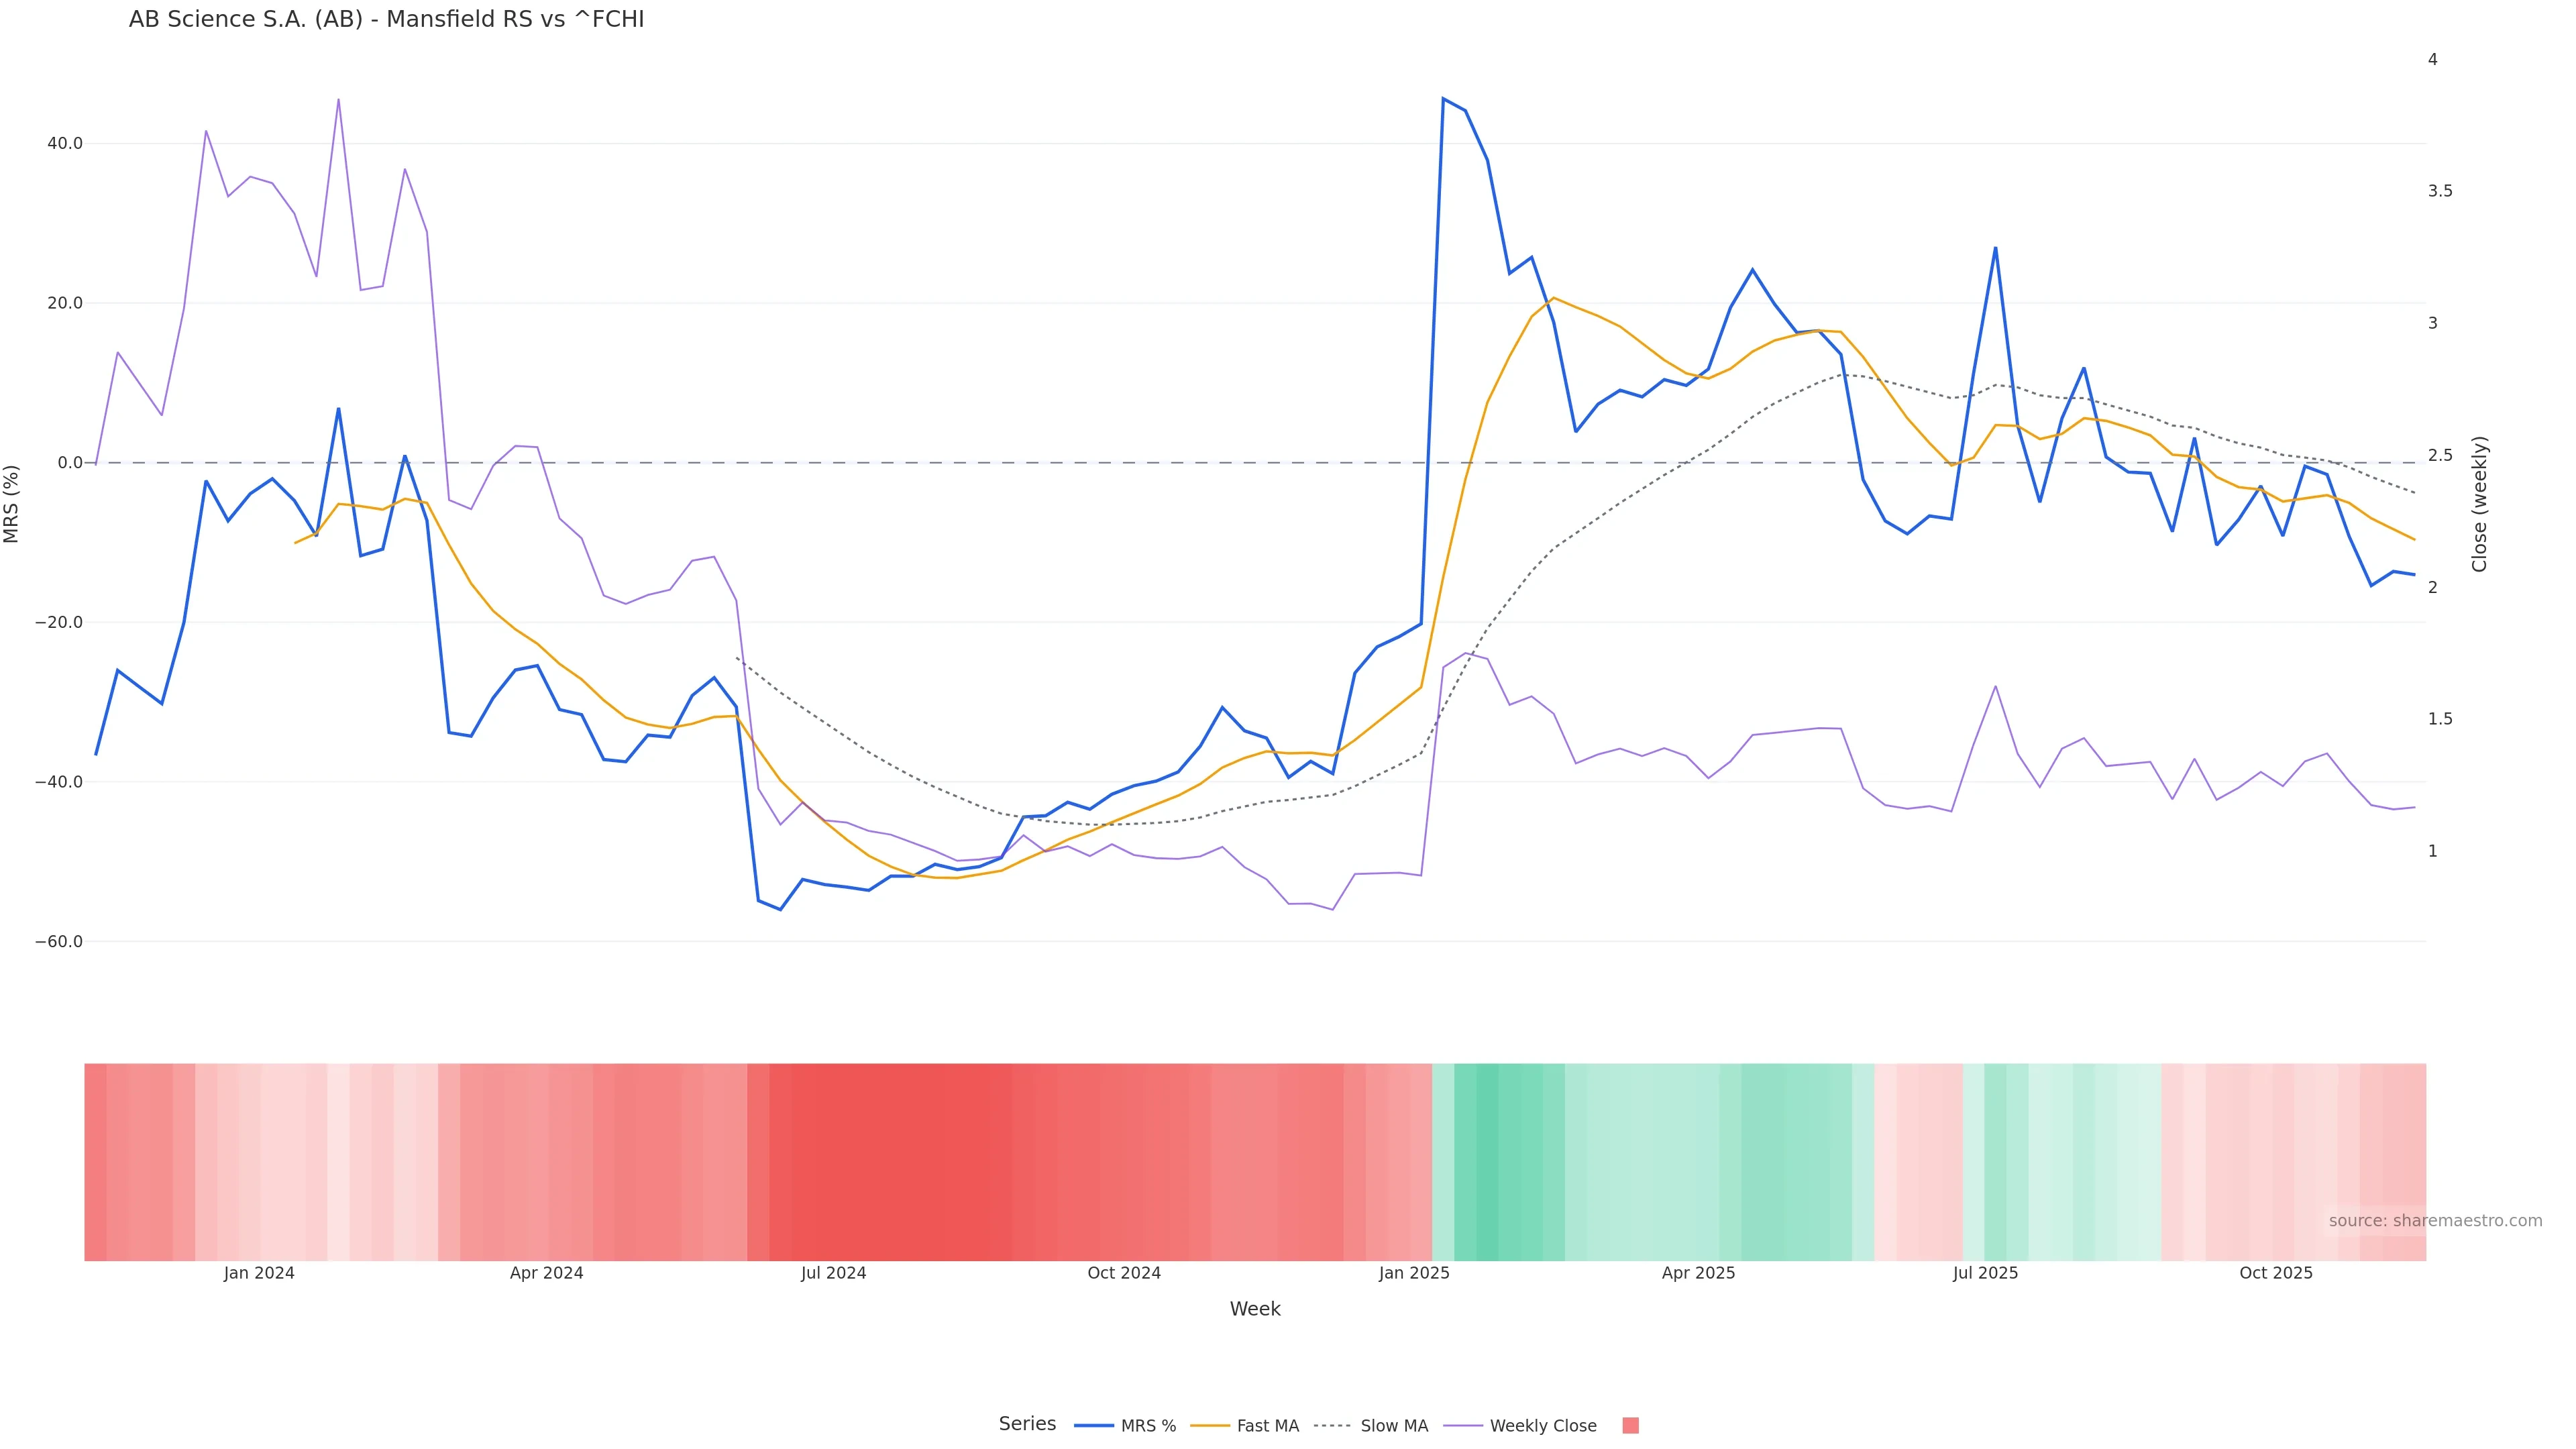Click the 0.0 left-axis tick label

click(70, 463)
